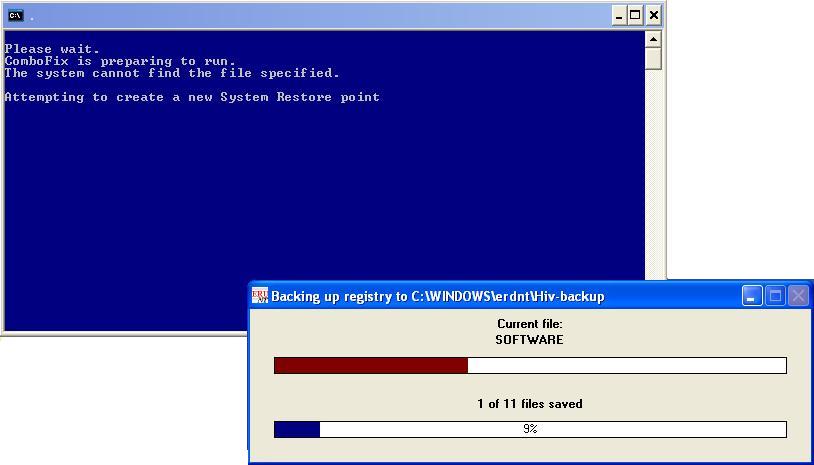
Task: Click the console scrollbar track below the thumb
Action: [653, 170]
